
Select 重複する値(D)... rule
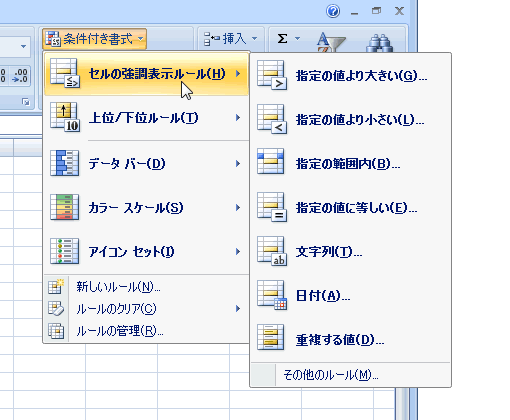click(x=350, y=340)
